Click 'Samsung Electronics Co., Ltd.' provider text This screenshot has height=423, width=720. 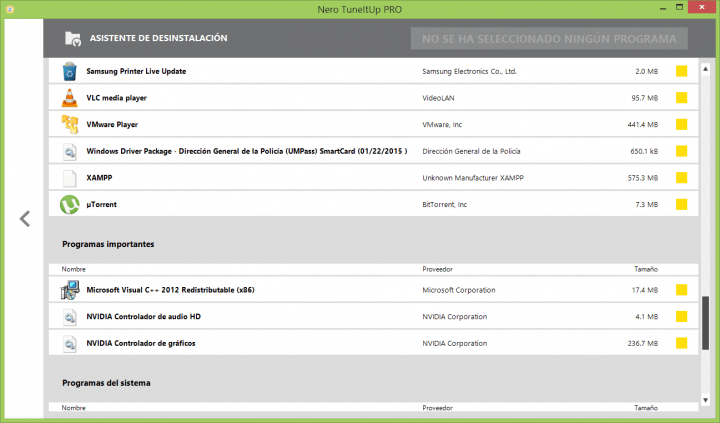(469, 71)
